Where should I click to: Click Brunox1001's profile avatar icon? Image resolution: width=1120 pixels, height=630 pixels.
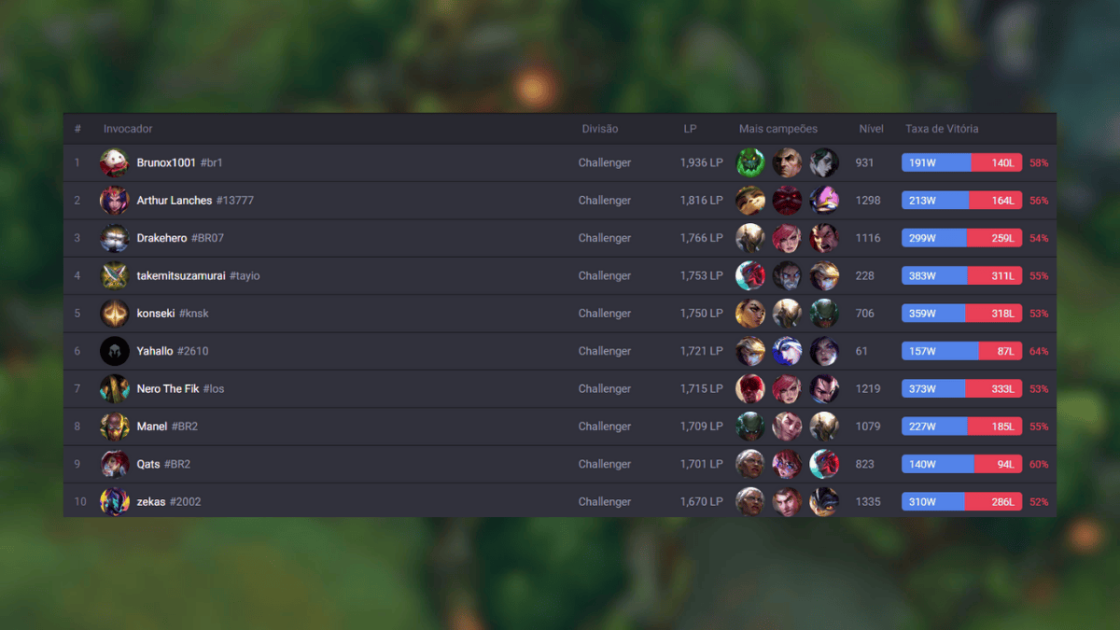(x=114, y=163)
